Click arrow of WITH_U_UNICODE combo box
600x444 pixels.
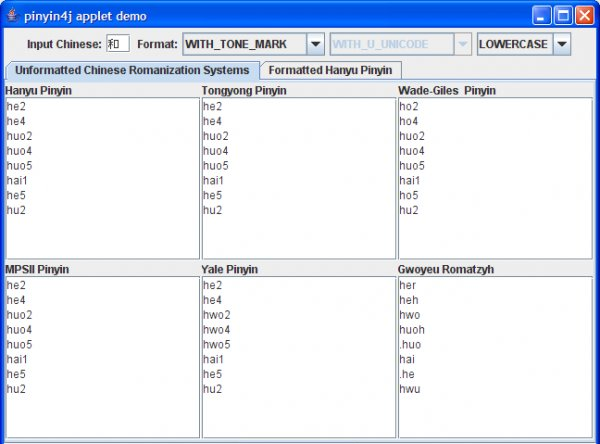463,44
